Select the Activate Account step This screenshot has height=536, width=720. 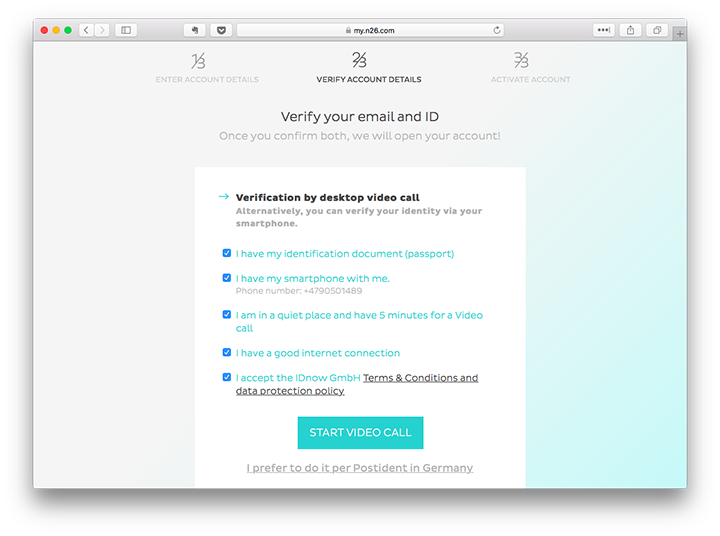click(530, 68)
